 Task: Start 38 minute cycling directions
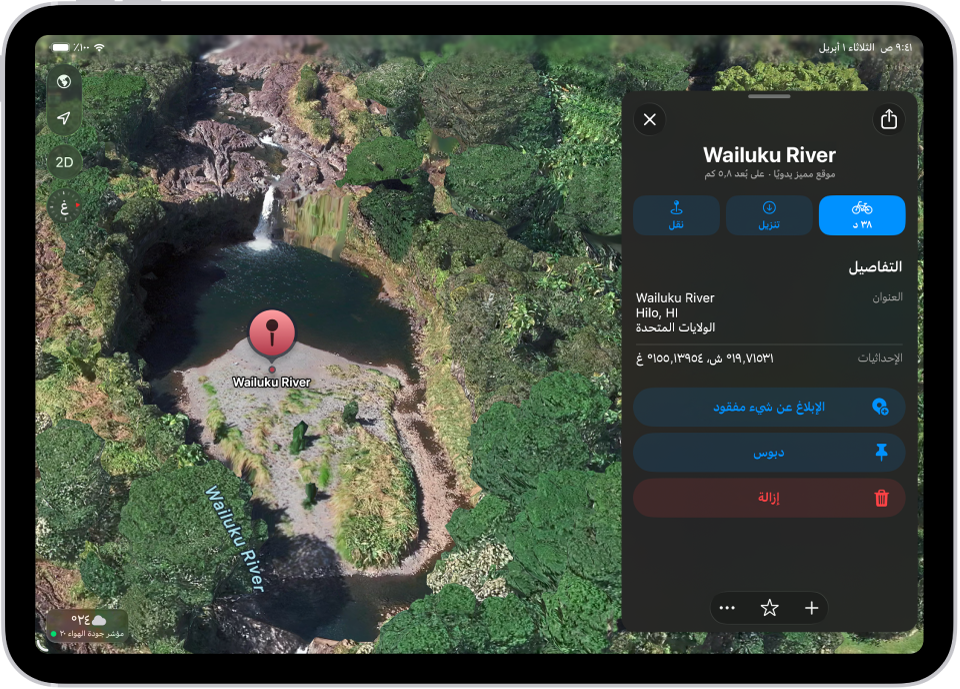(861, 215)
